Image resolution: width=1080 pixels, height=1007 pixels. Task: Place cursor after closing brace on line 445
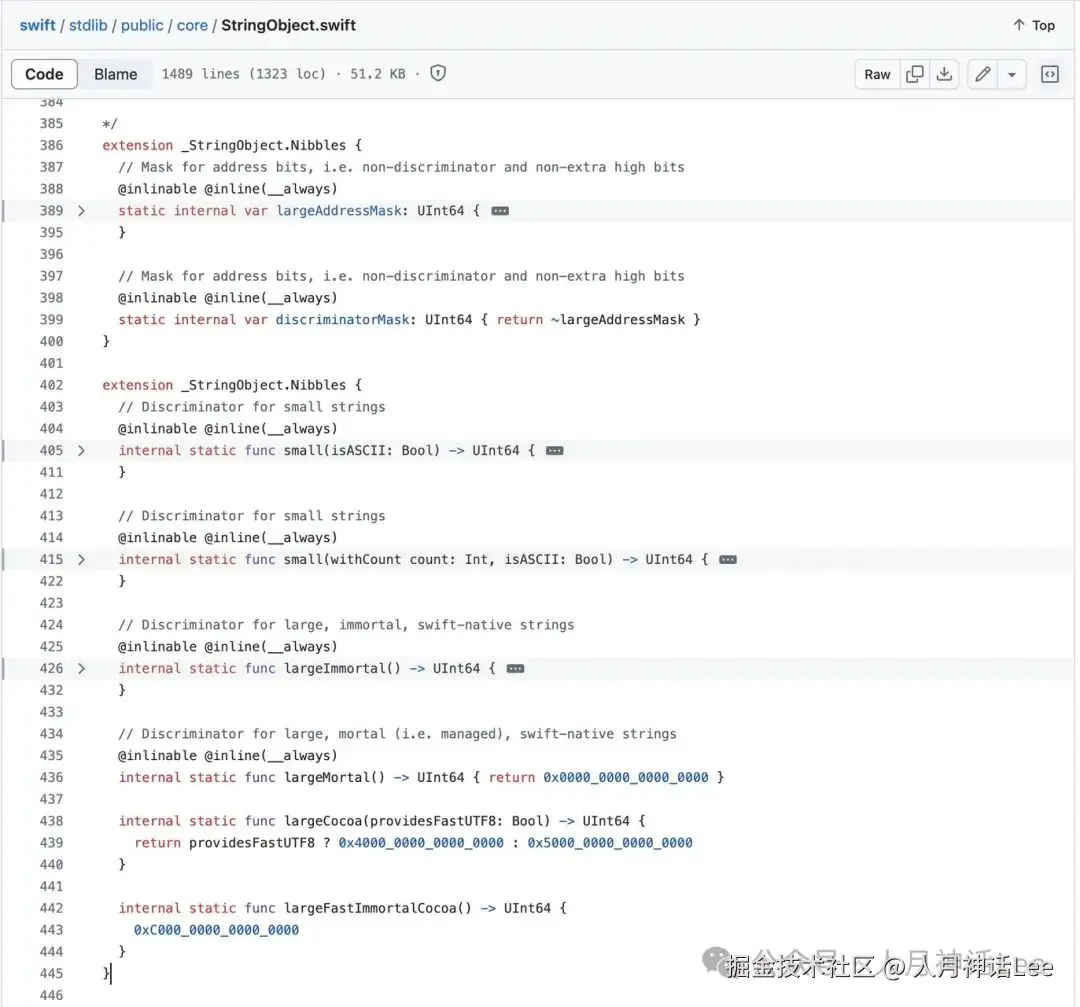tap(111, 973)
